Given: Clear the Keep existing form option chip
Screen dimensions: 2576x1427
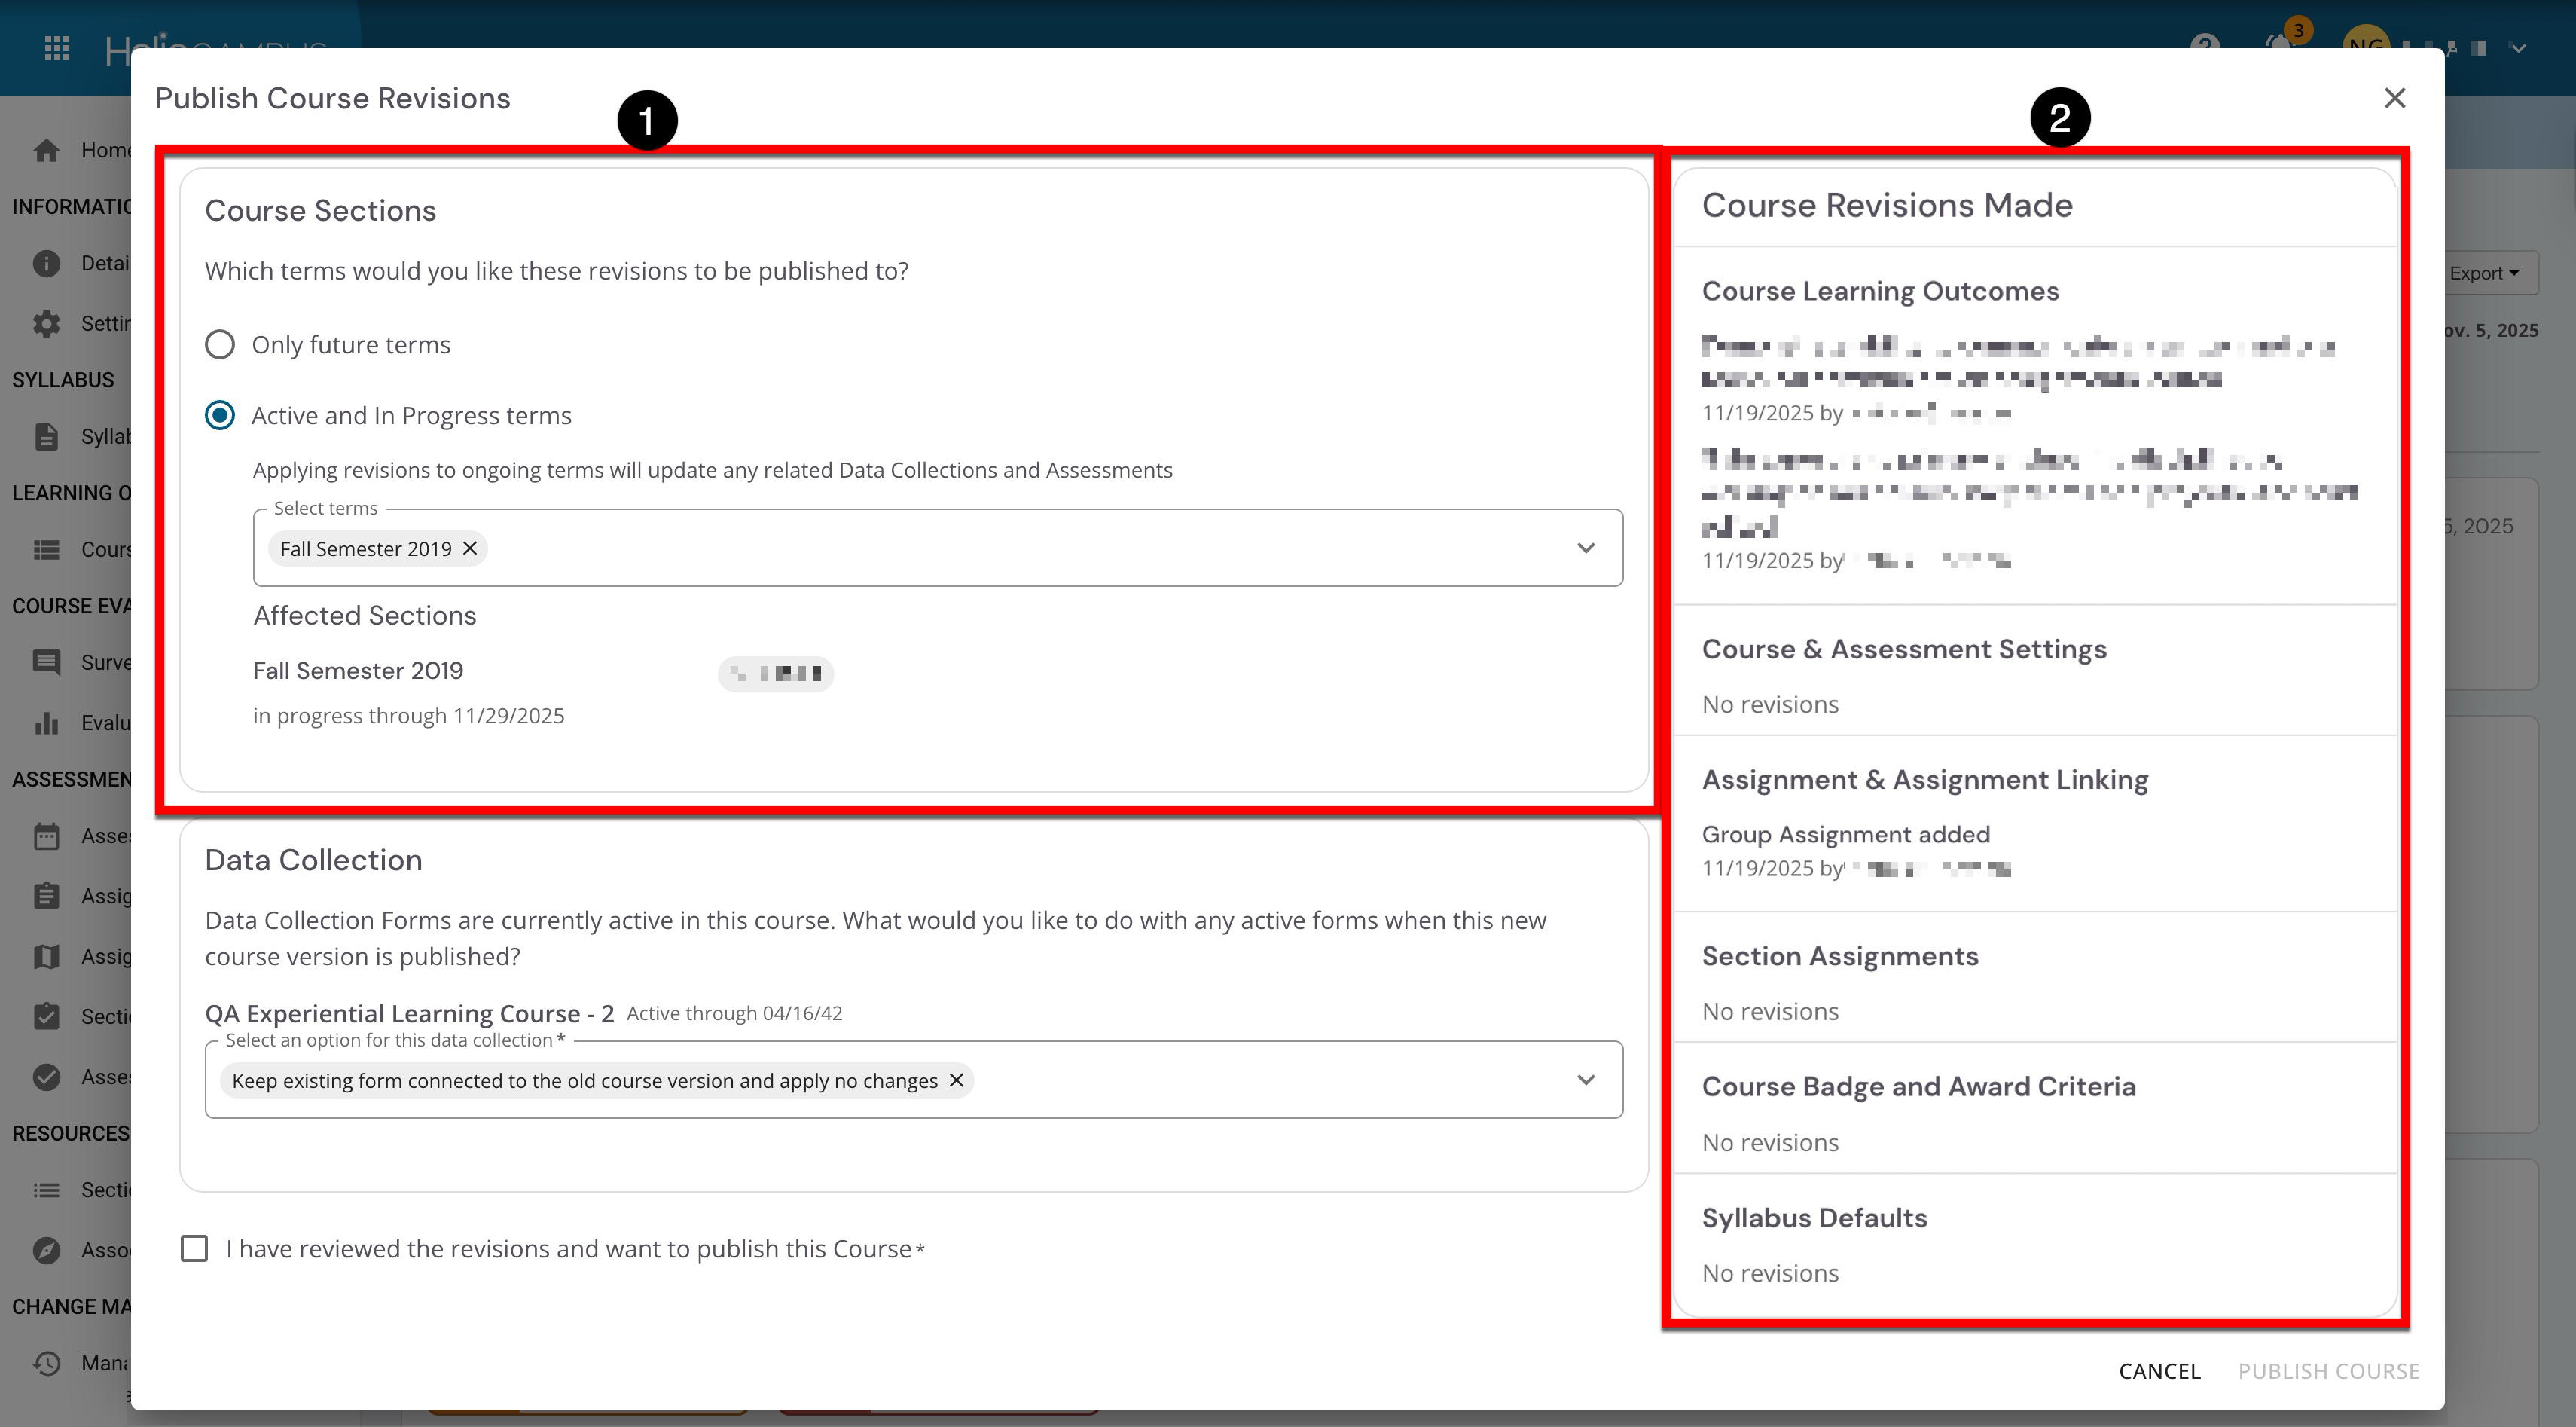Looking at the screenshot, I should pyautogui.click(x=956, y=1080).
